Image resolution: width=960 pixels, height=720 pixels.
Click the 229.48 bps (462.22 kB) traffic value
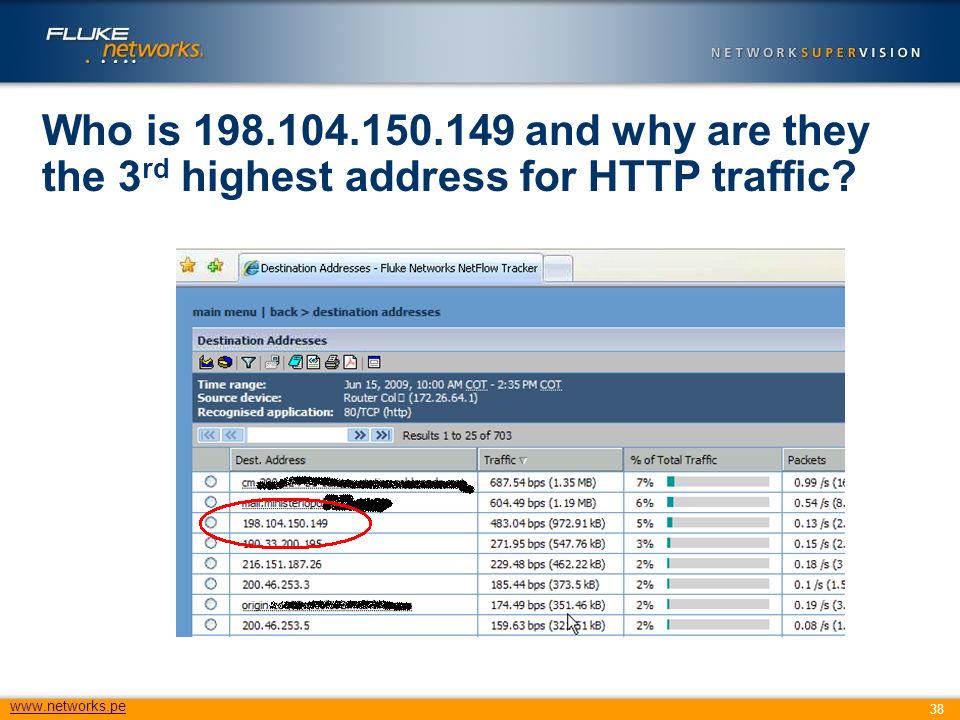pos(547,564)
